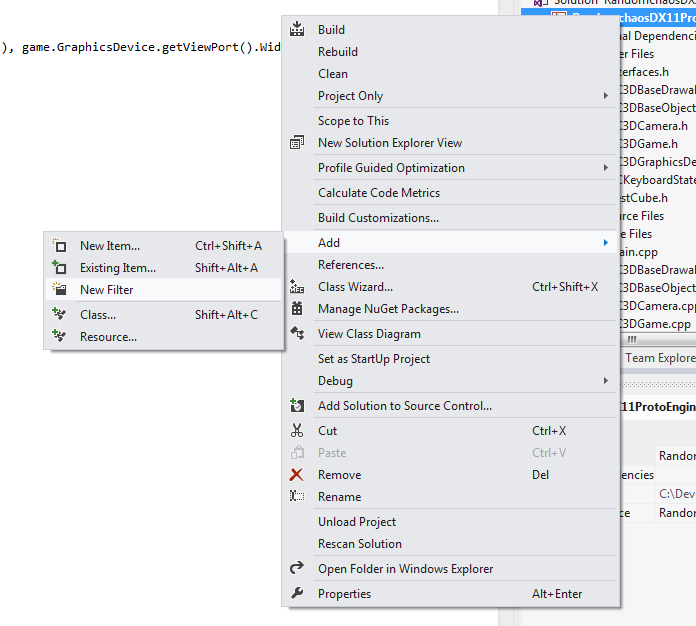Click the Properties wrench icon
Viewport: 696px width, 626px height.
point(297,593)
